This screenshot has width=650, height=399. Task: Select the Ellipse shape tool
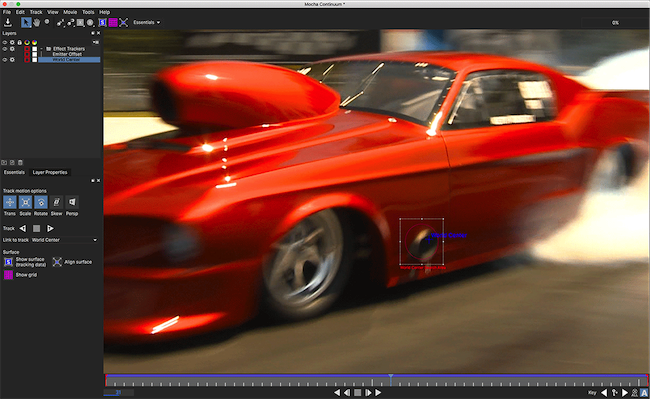[90, 23]
